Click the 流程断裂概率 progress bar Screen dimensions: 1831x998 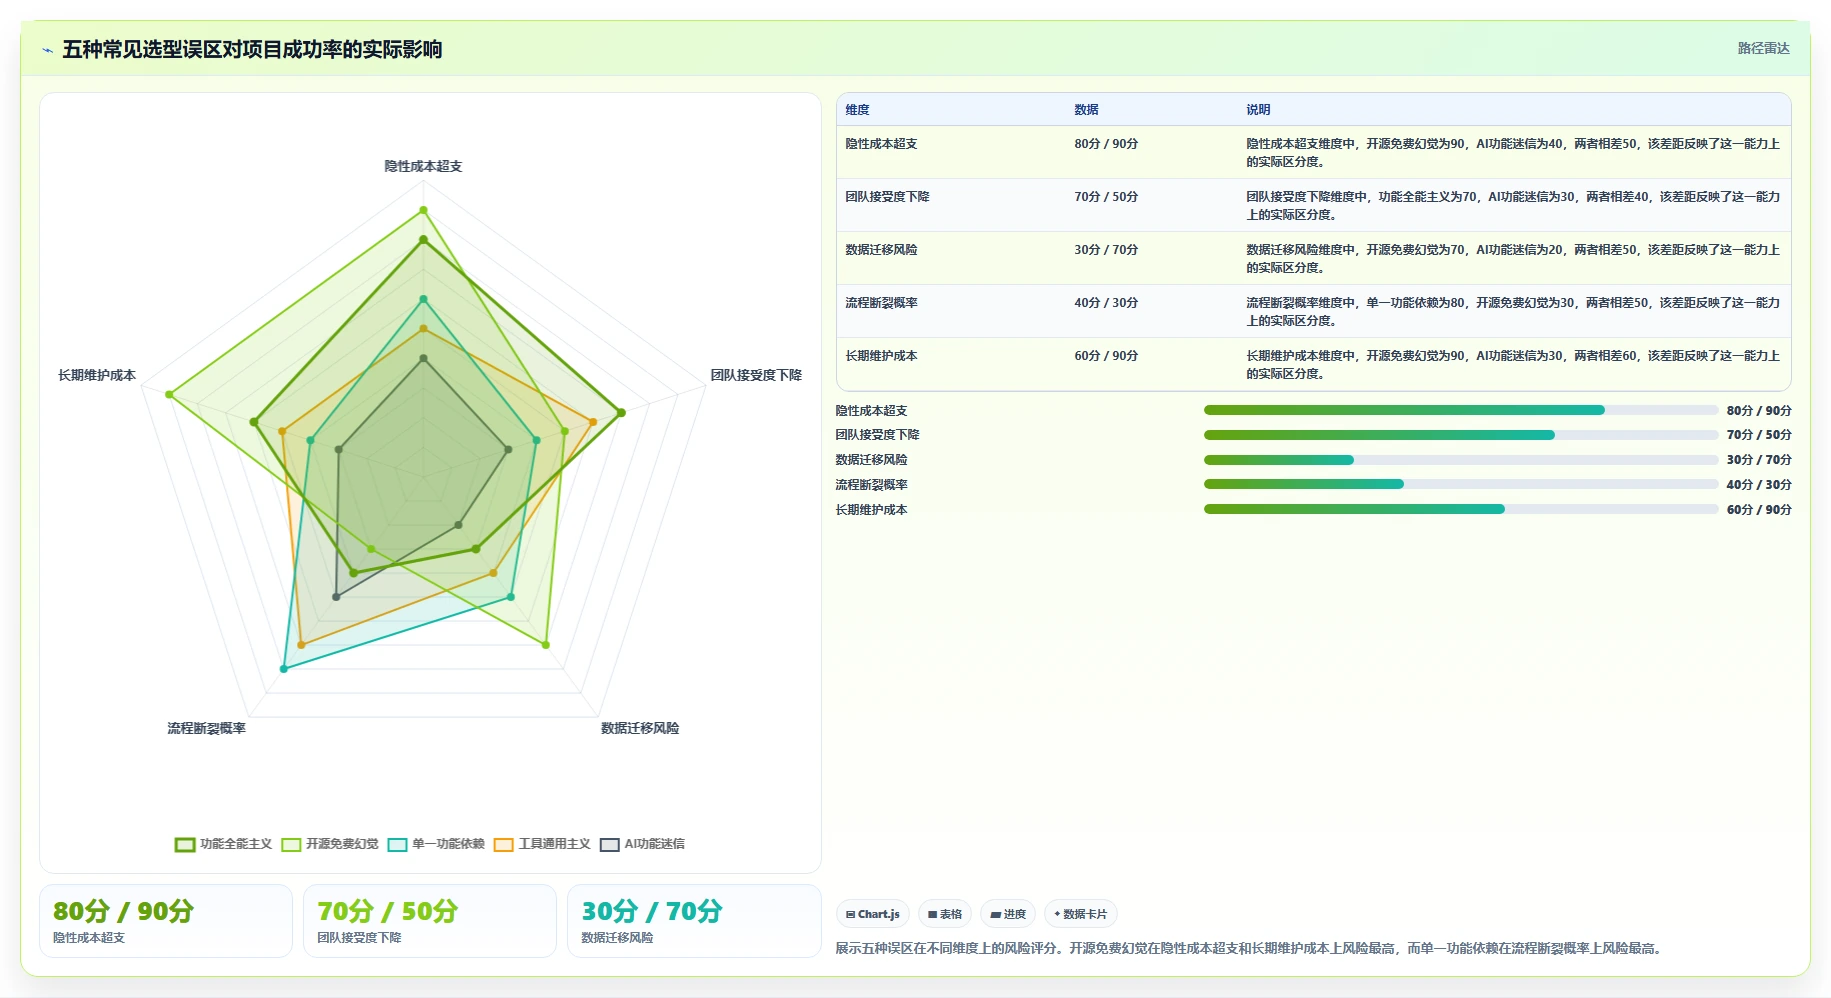[x=1461, y=484]
